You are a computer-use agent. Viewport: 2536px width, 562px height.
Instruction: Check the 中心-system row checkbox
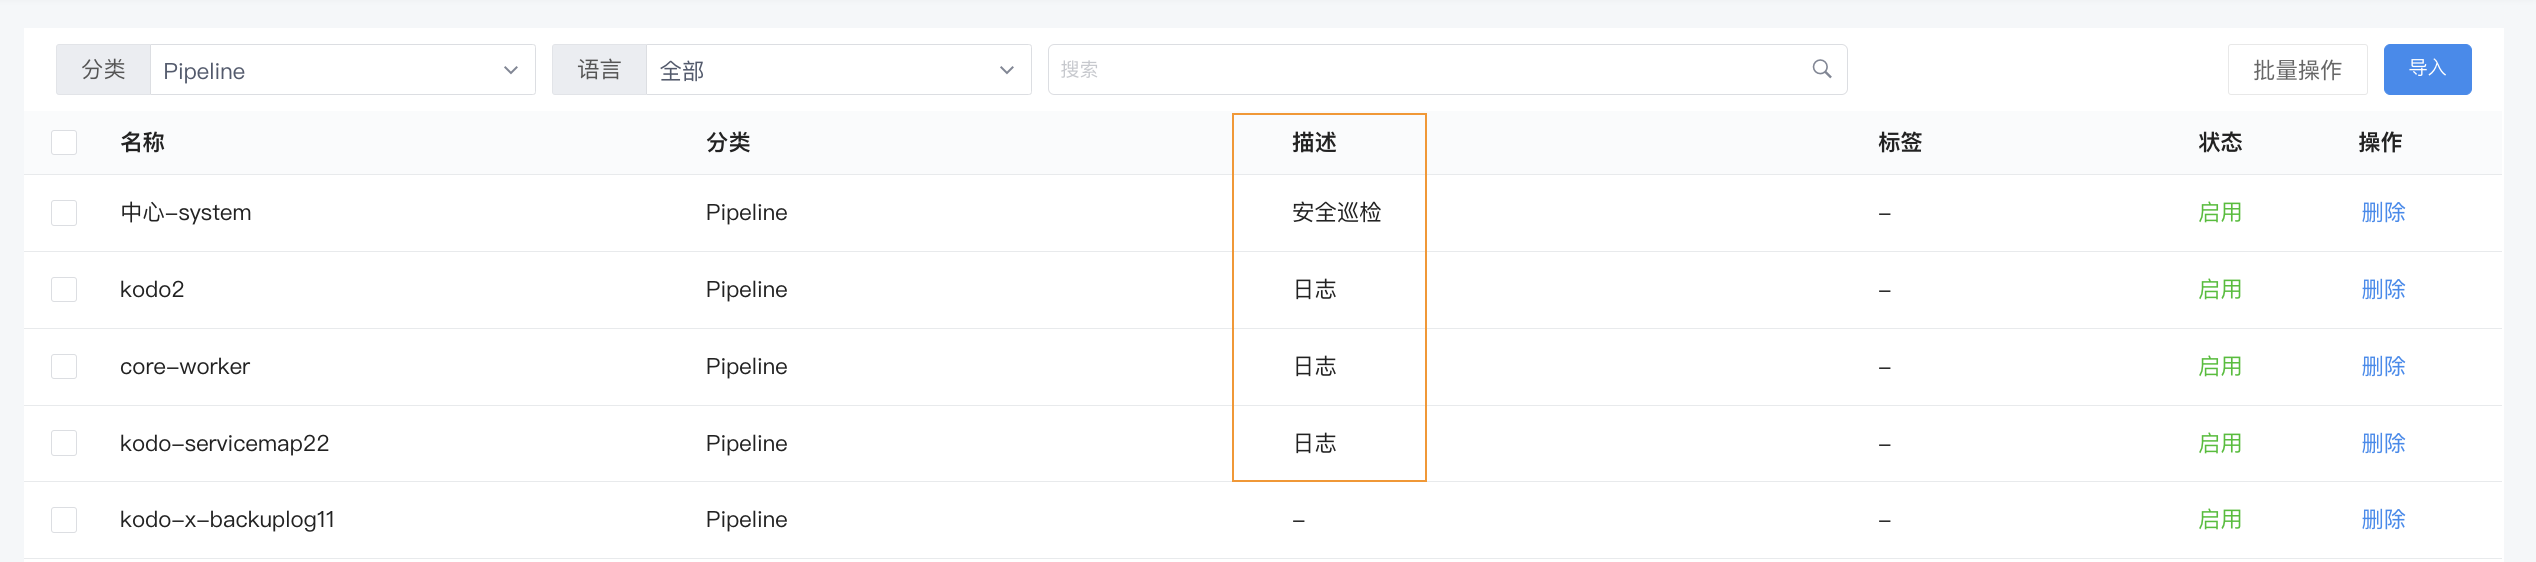64,213
